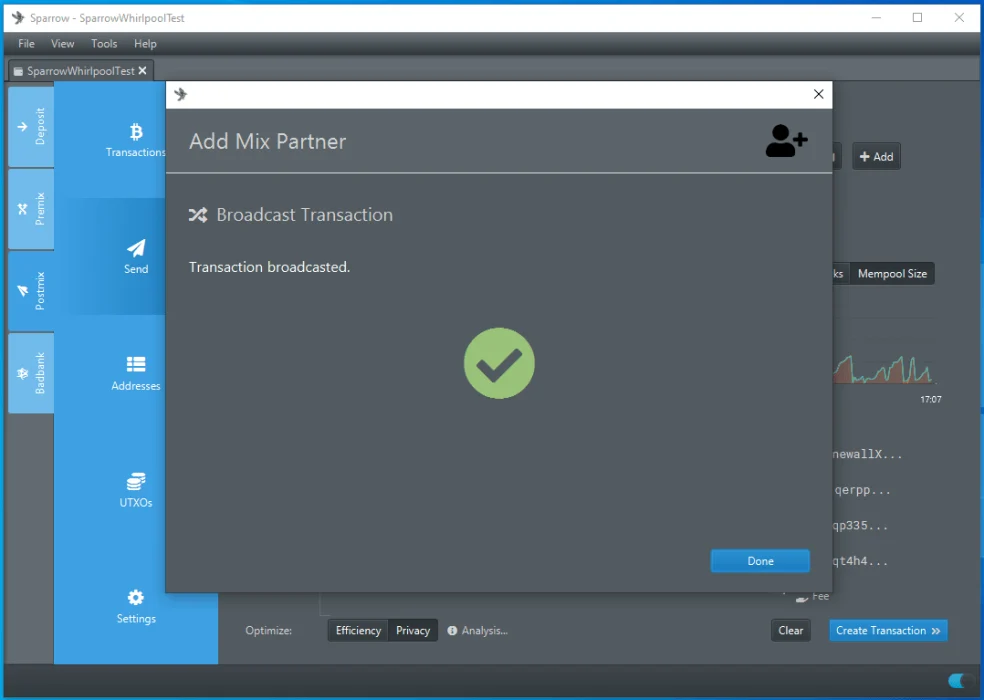Switch to the Deposit account tab
Viewport: 984px width, 700px height.
[x=31, y=127]
